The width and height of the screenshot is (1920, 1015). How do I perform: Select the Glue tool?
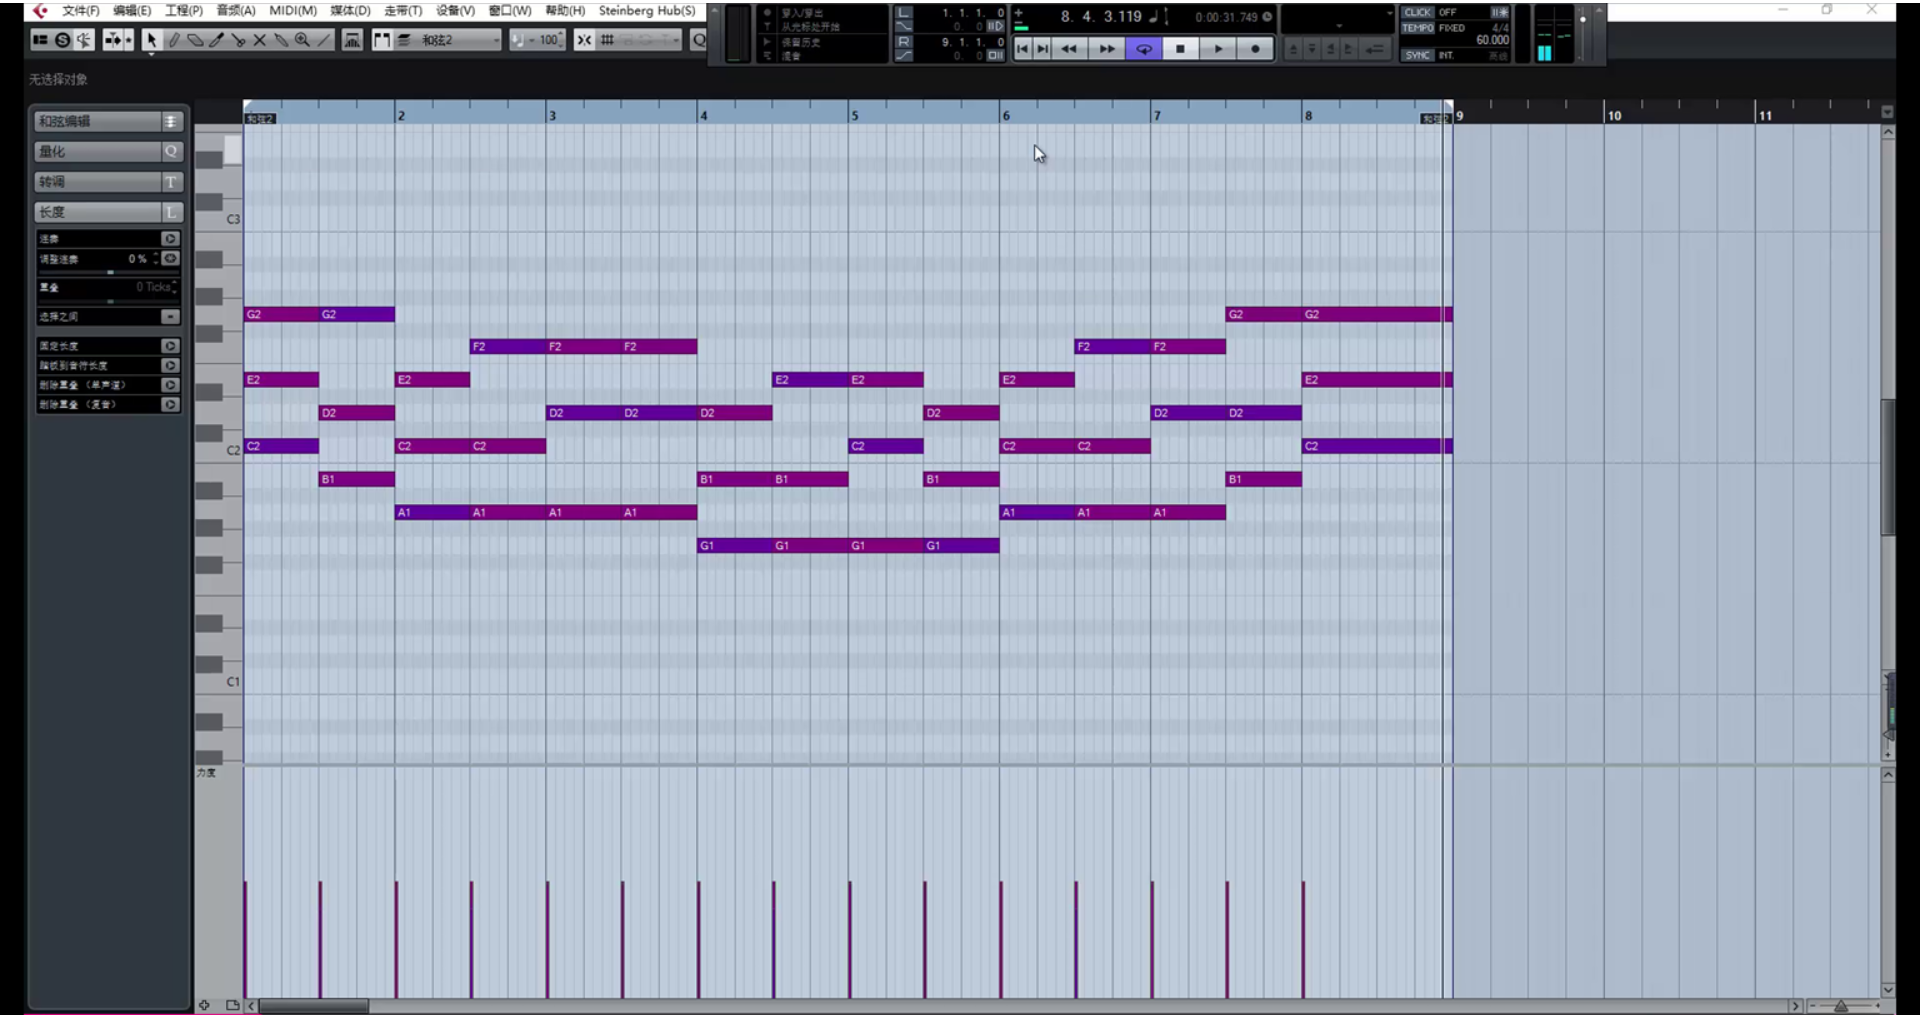(281, 40)
